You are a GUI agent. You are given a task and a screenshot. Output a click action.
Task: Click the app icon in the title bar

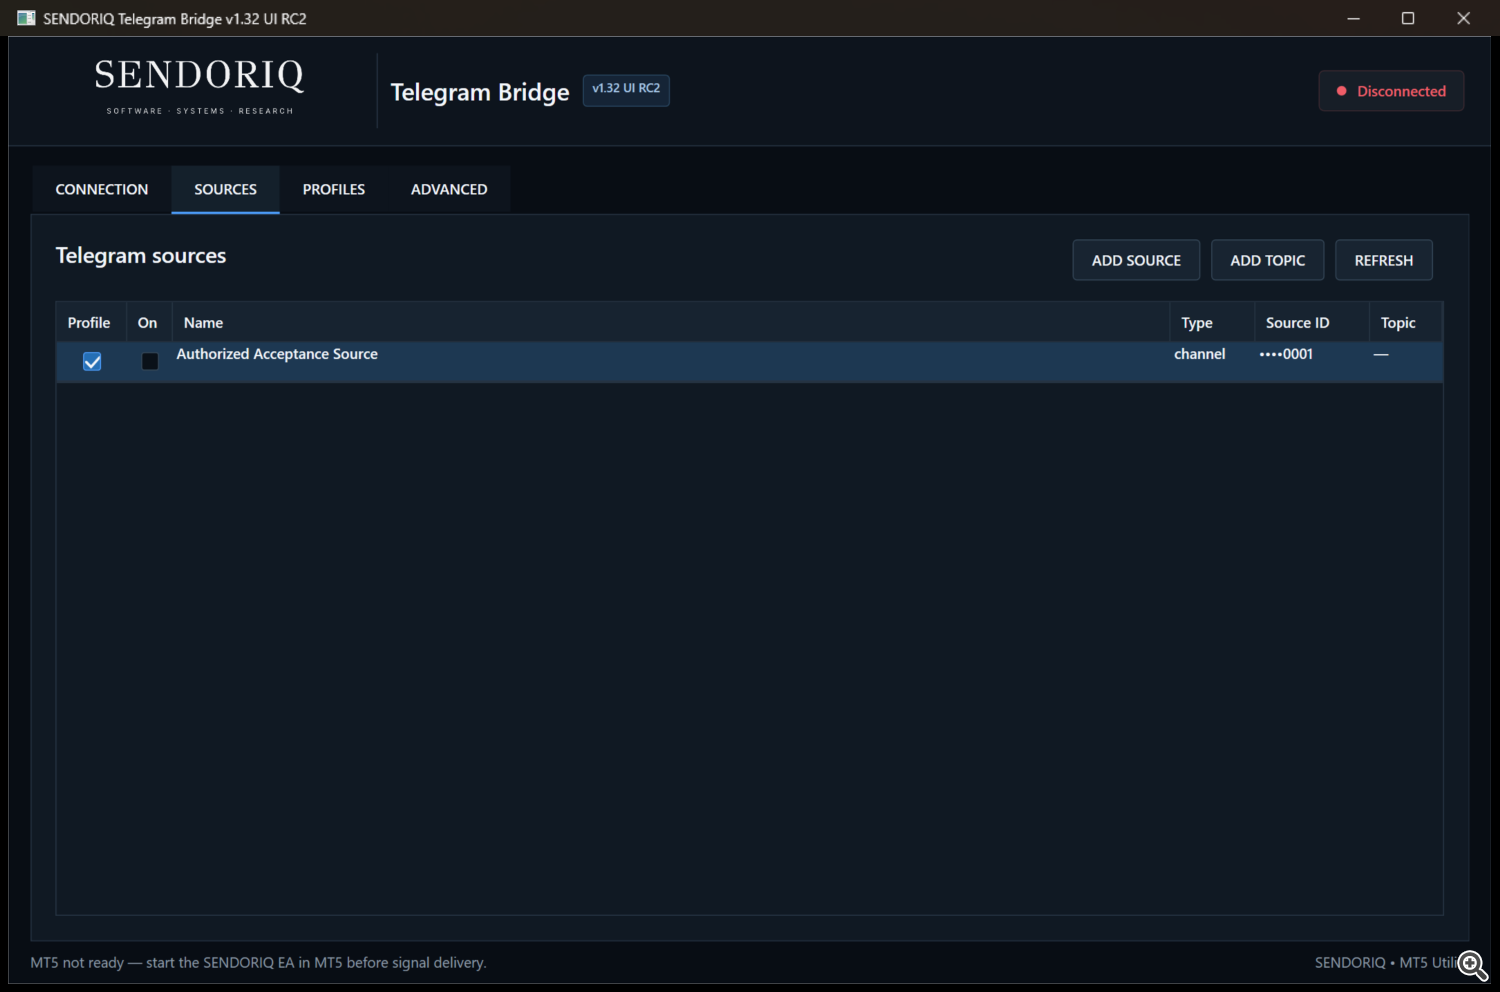[x=26, y=18]
